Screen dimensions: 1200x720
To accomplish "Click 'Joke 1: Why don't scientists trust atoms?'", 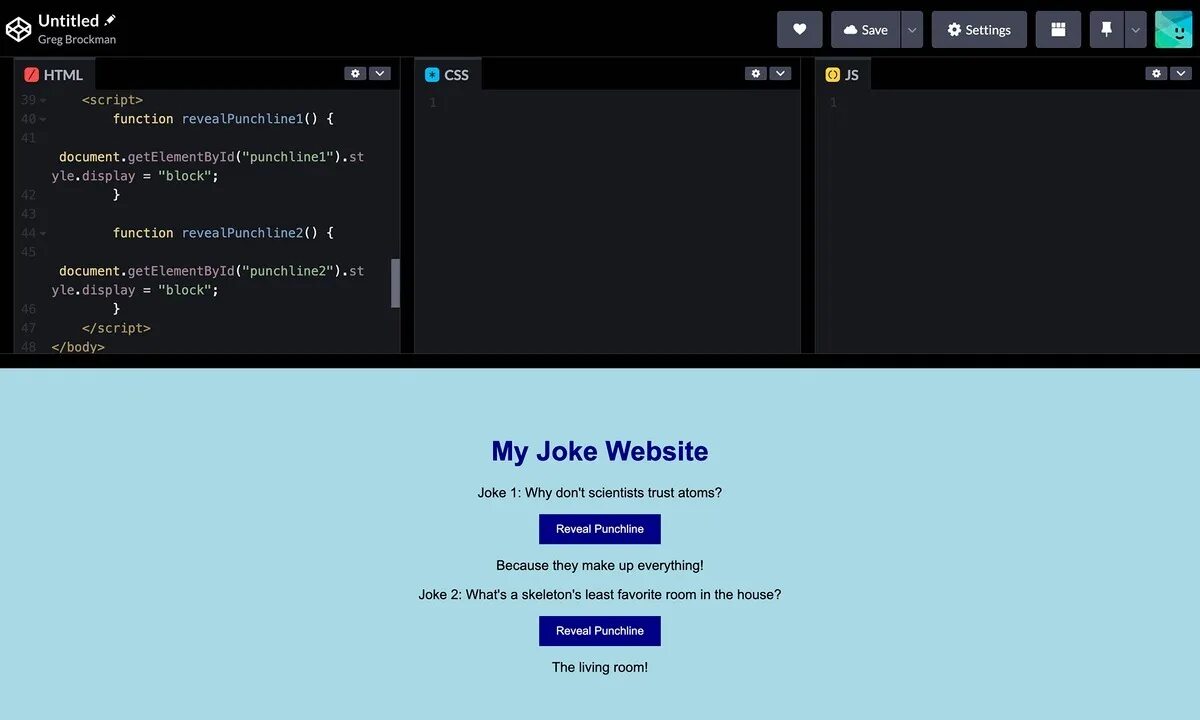I will point(600,493).
